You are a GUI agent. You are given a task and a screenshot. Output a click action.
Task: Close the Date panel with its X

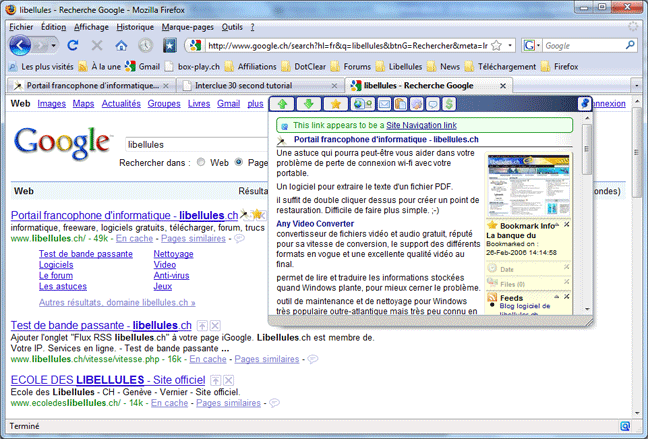pos(567,267)
